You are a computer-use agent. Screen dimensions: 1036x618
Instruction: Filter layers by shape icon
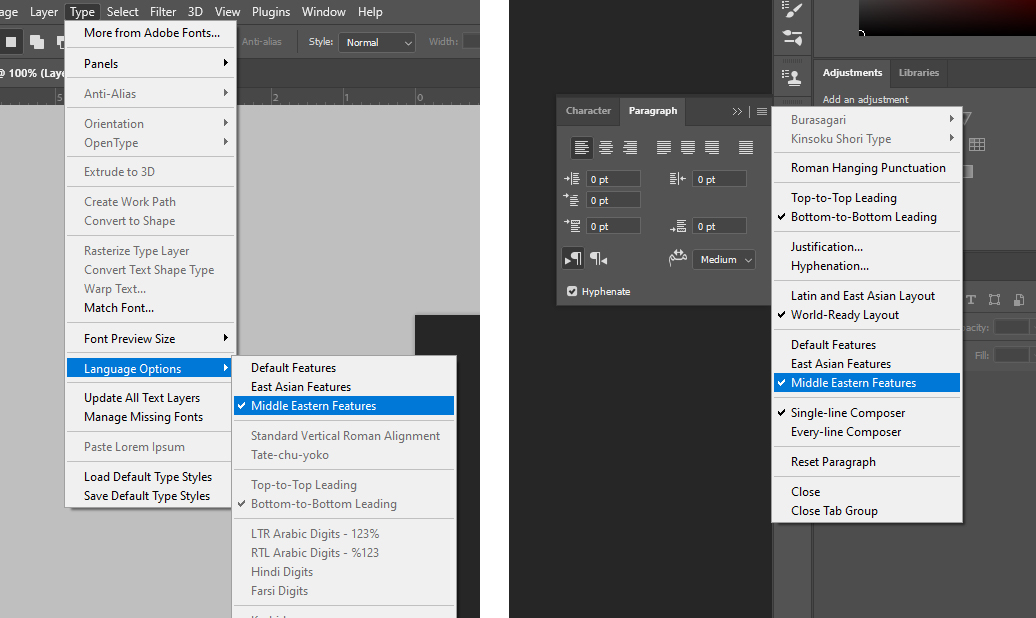coord(994,299)
